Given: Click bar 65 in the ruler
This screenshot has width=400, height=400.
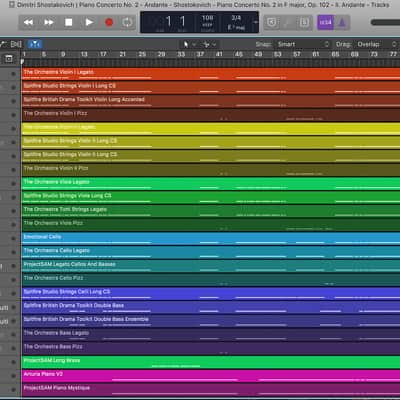Looking at the screenshot, I should click(335, 54).
